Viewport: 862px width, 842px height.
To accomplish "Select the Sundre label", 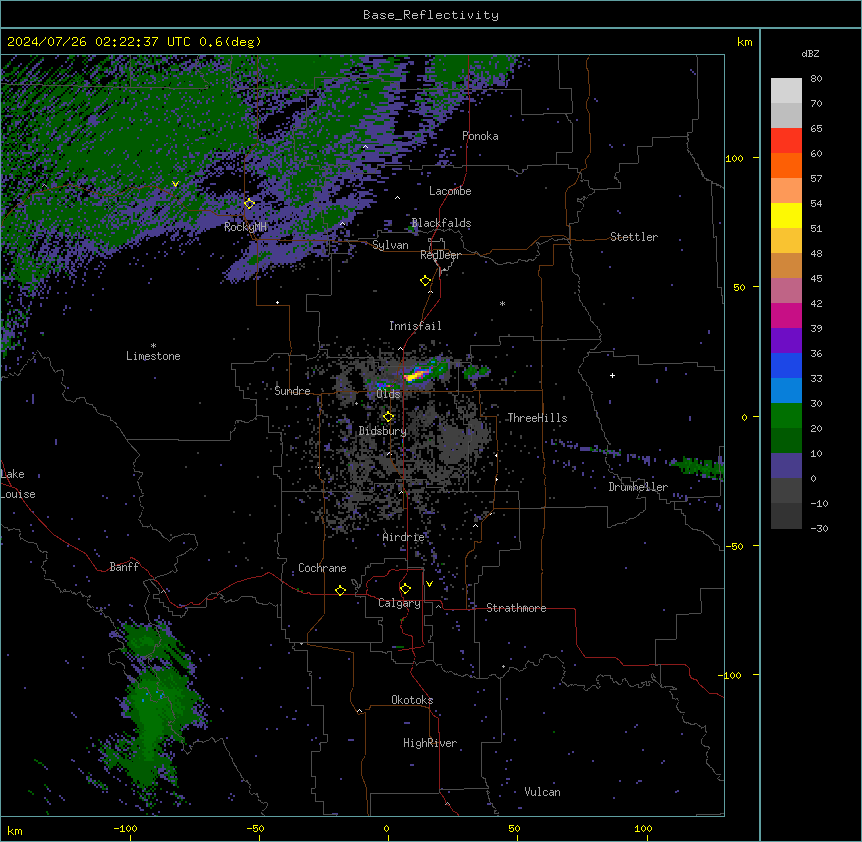I will click(x=292, y=391).
